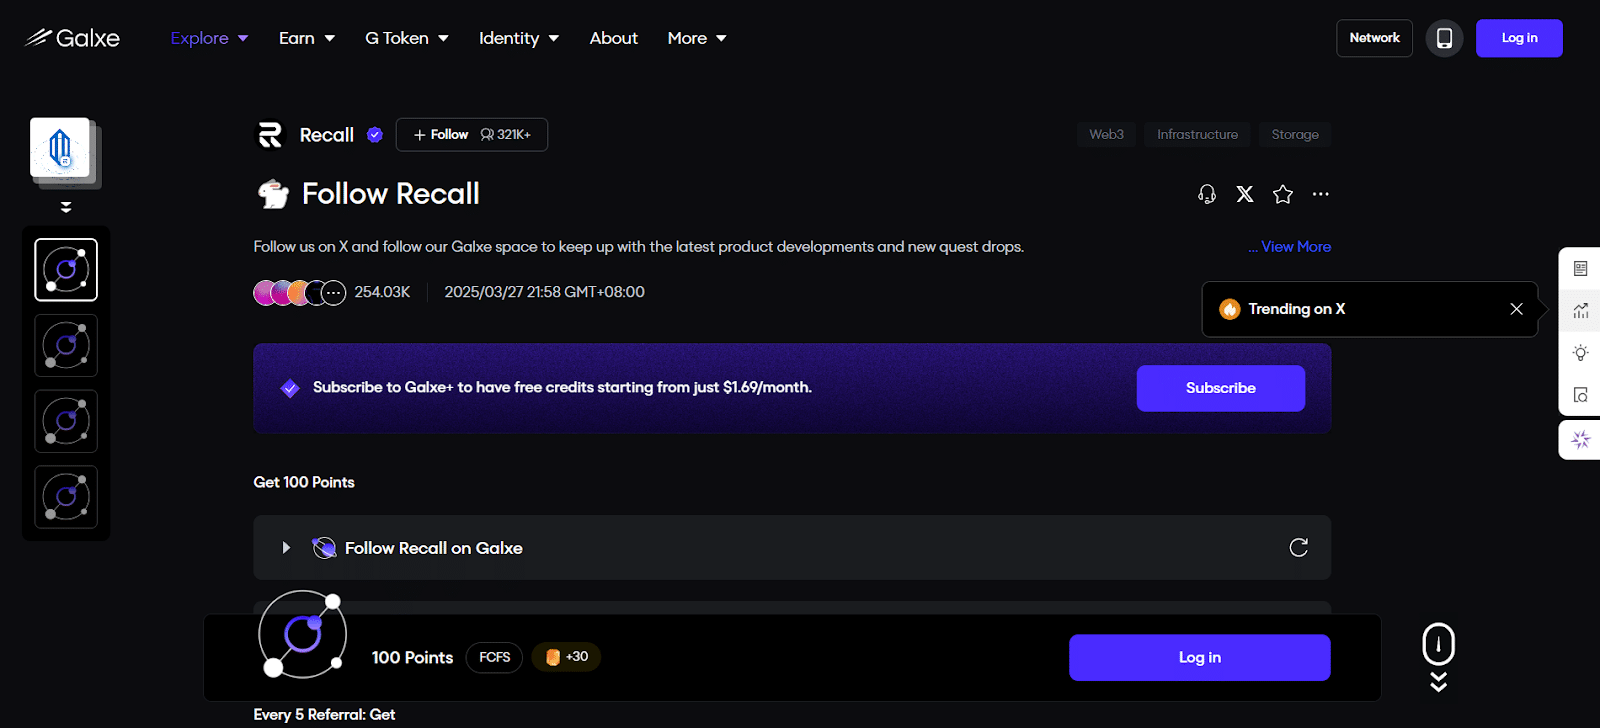1600x728 pixels.
Task: Open the Galxe home logo
Action: [72, 38]
